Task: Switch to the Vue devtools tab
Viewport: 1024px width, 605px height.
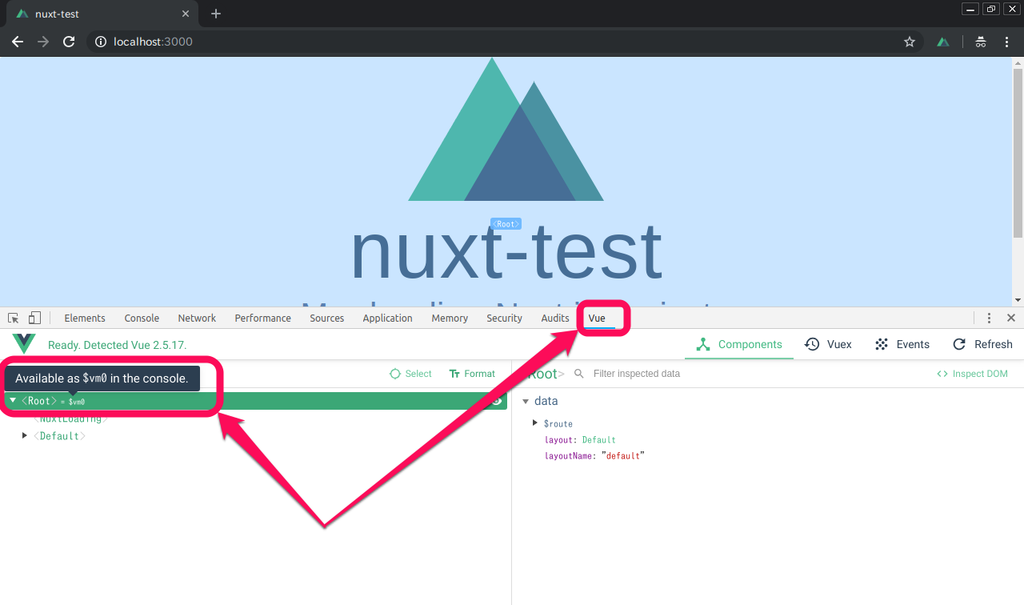Action: [x=597, y=318]
